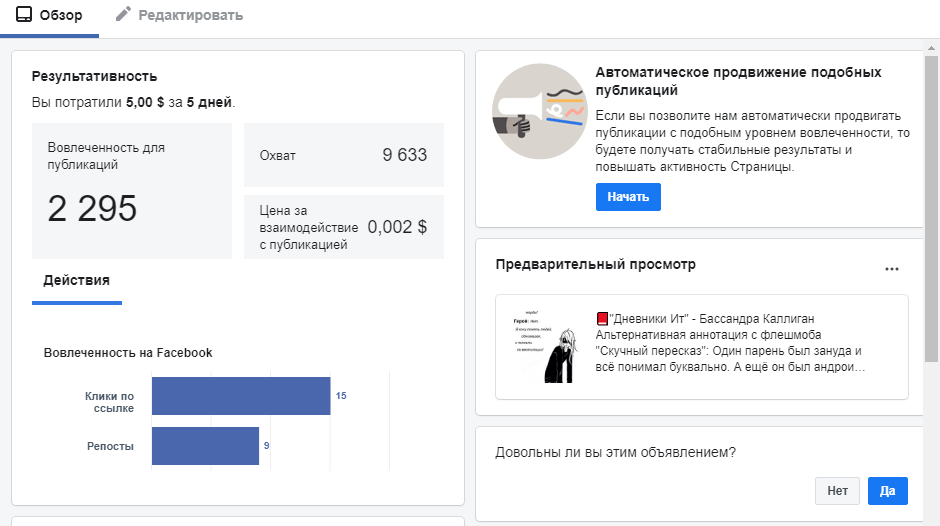The image size is (940, 526).
Task: Select the Действия tab
Action: pyautogui.click(x=76, y=281)
